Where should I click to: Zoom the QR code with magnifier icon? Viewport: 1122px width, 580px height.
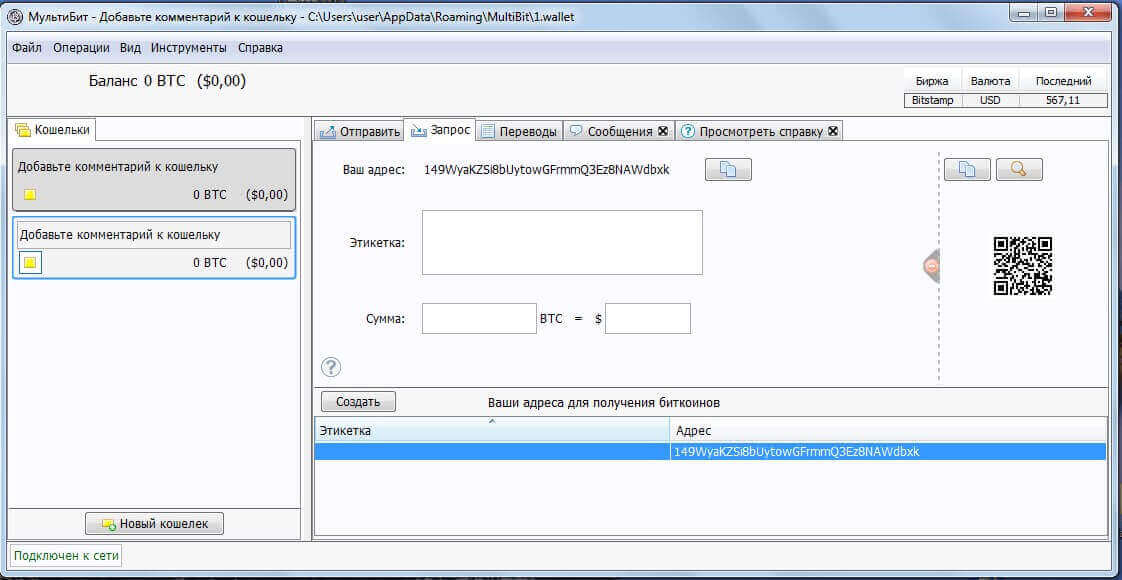[1018, 169]
